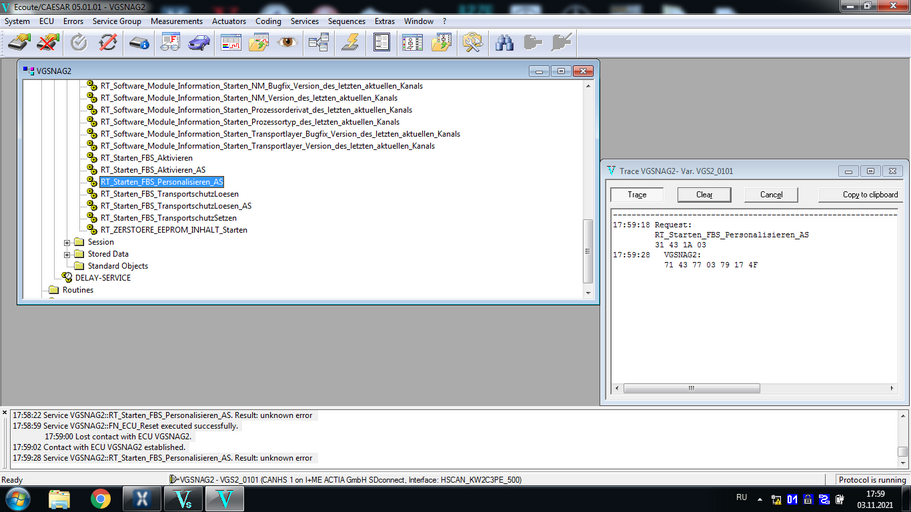Viewport: 911px width, 512px height.
Task: Open the Sequences menu
Action: 347,21
